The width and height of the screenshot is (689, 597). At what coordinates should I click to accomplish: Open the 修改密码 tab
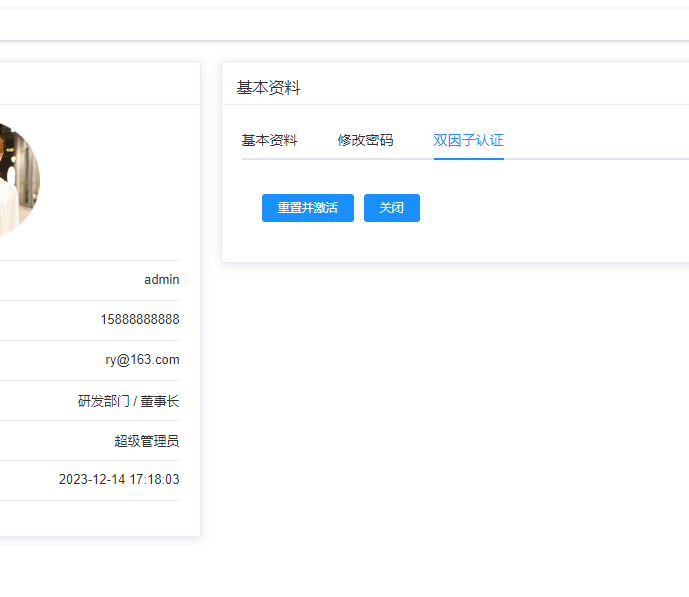point(365,140)
